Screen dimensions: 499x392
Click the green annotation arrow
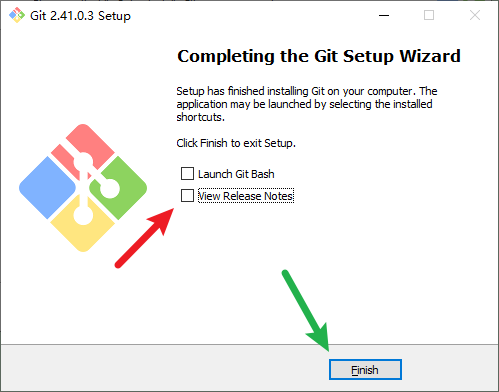(306, 310)
